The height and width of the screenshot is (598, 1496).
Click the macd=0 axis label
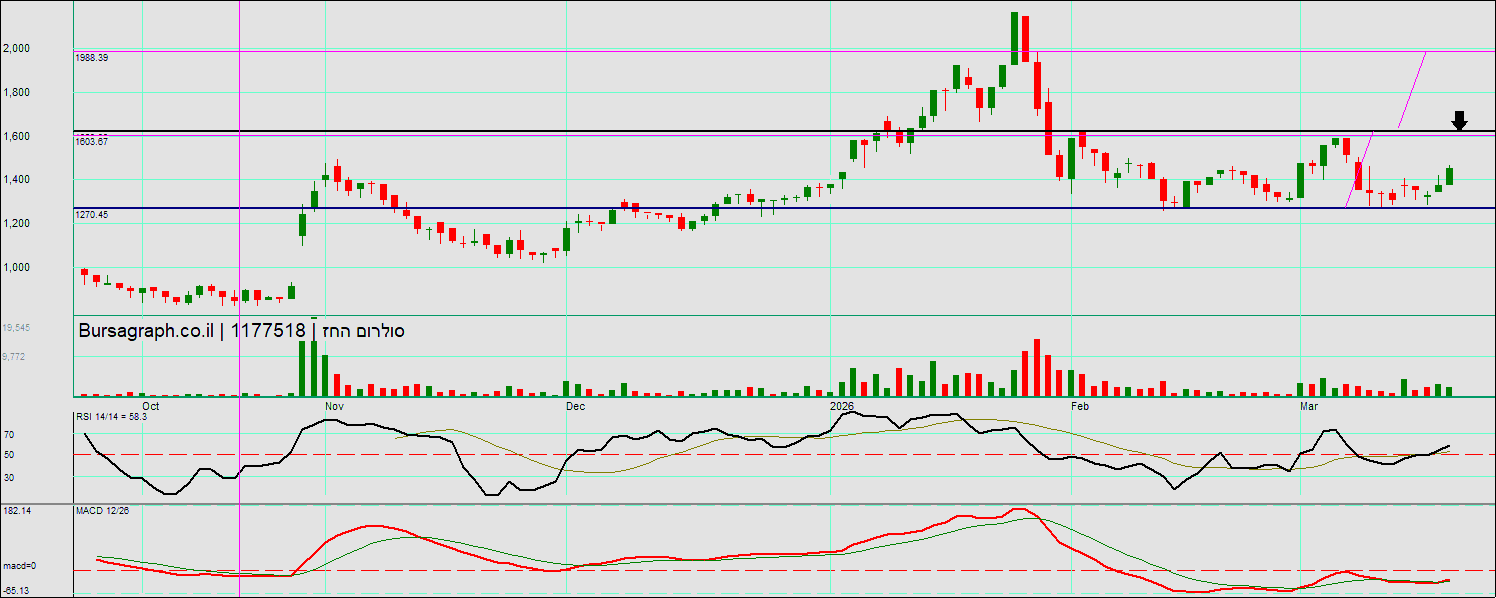point(19,566)
